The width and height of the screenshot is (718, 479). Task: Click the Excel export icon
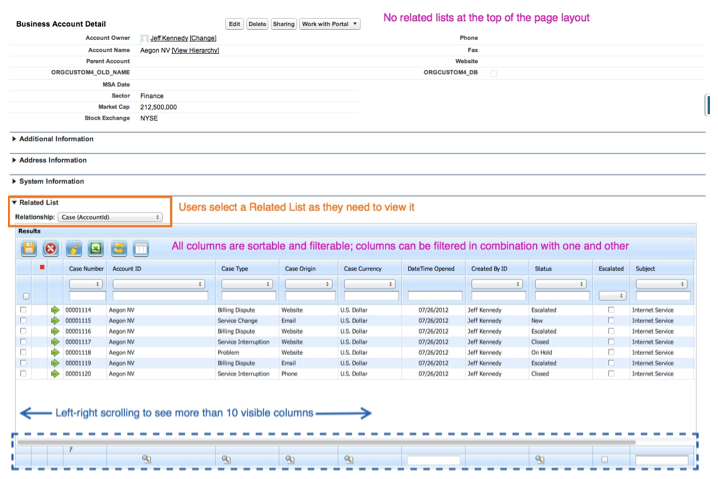click(96, 248)
